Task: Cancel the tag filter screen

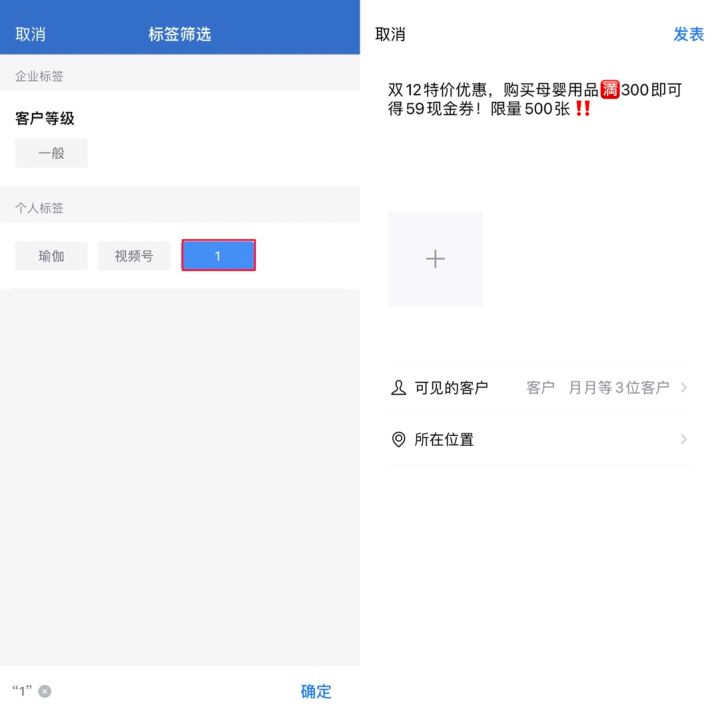Action: (30, 34)
